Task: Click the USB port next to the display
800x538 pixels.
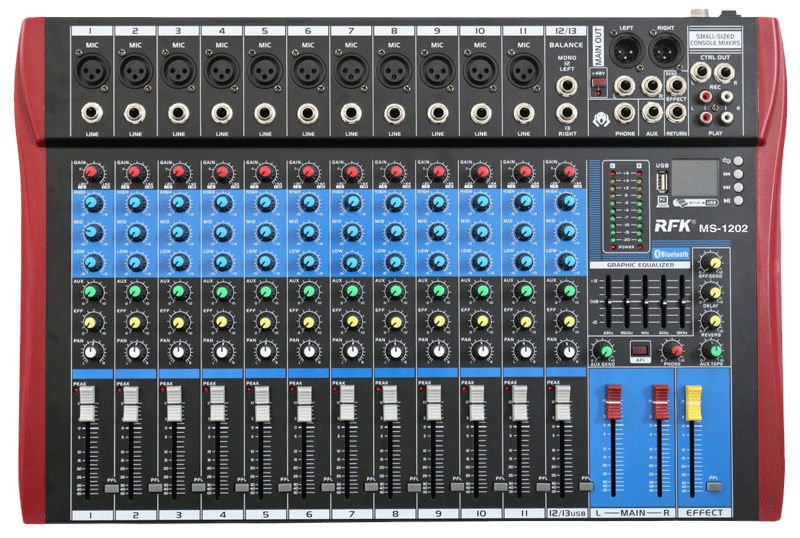Action: tap(660, 182)
